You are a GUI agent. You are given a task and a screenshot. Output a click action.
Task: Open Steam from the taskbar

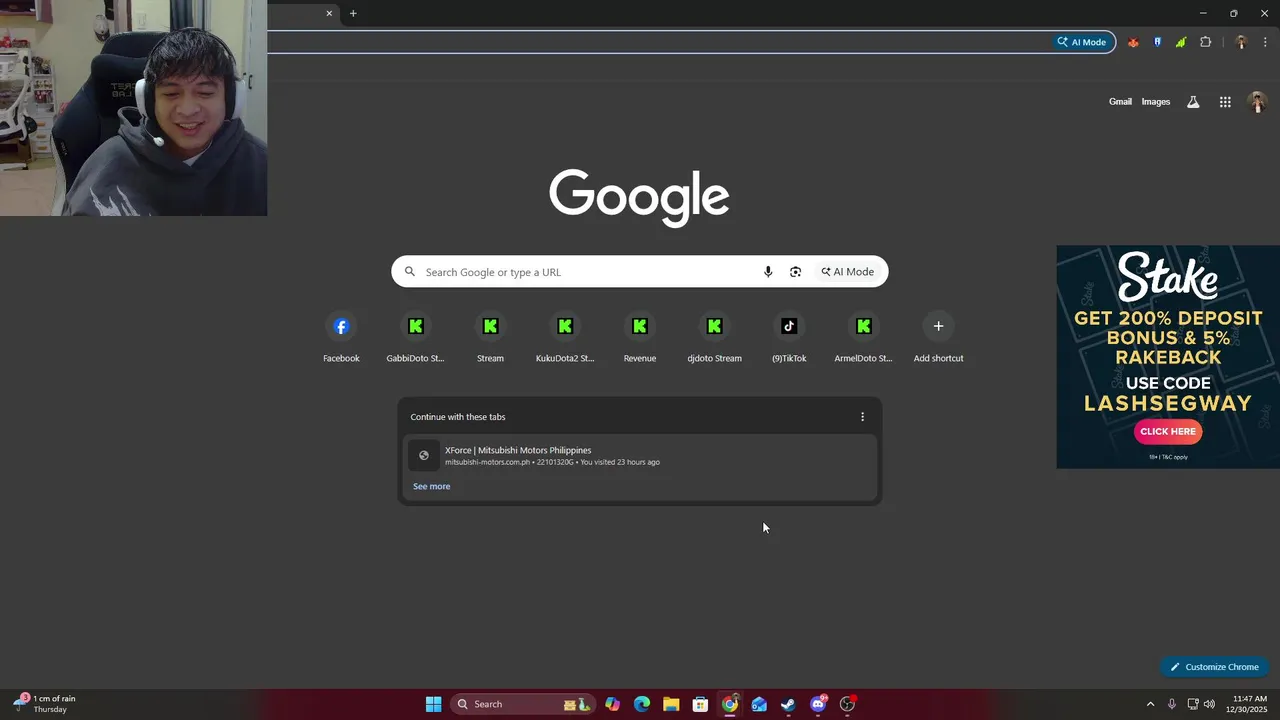pyautogui.click(x=788, y=704)
